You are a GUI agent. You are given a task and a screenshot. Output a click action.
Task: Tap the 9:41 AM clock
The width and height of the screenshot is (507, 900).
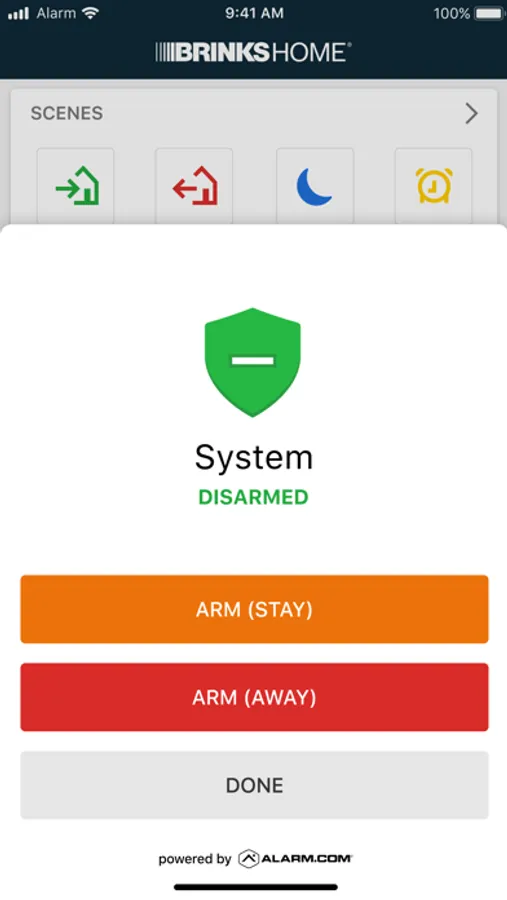(254, 13)
